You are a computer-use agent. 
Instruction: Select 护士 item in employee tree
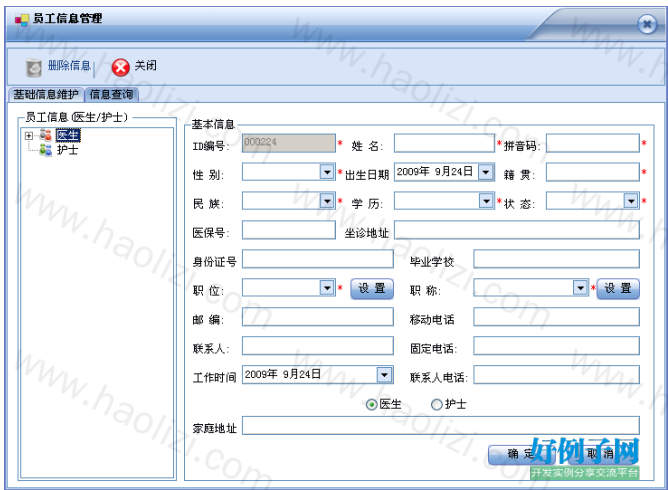[68, 150]
